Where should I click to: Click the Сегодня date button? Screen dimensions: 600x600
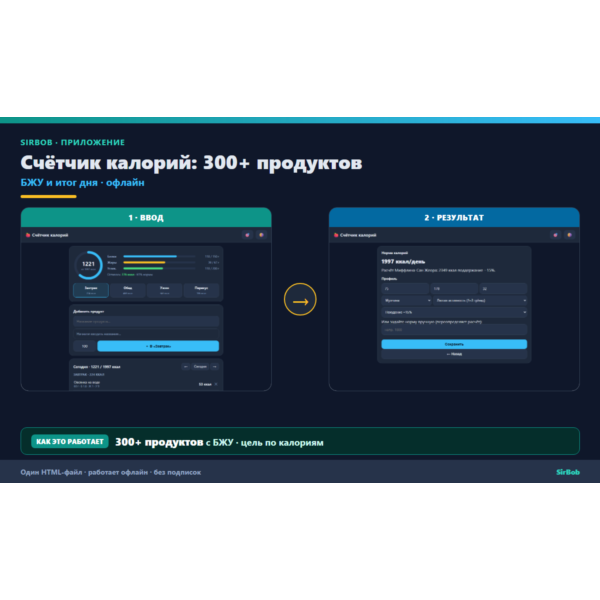pos(200,367)
